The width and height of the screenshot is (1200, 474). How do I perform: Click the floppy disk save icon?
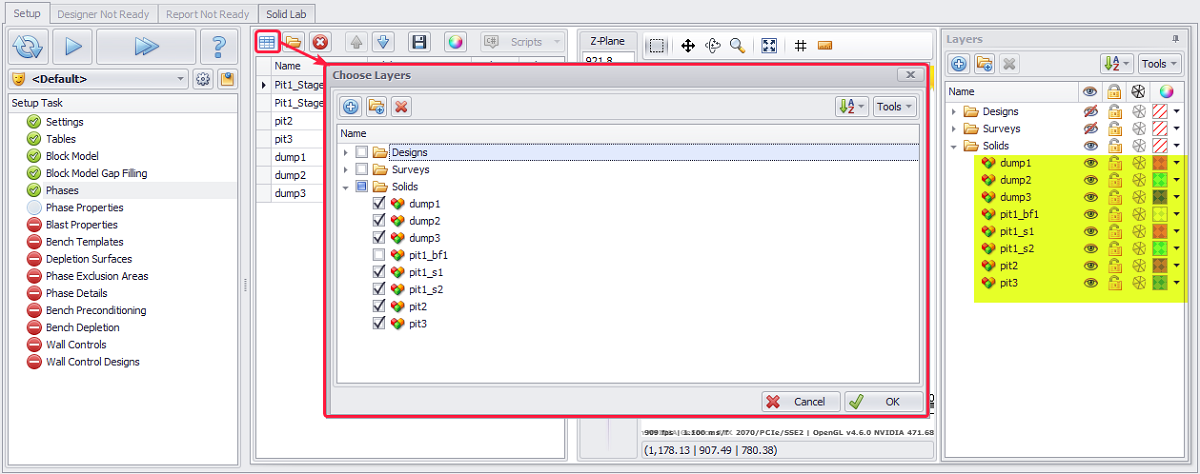[419, 42]
